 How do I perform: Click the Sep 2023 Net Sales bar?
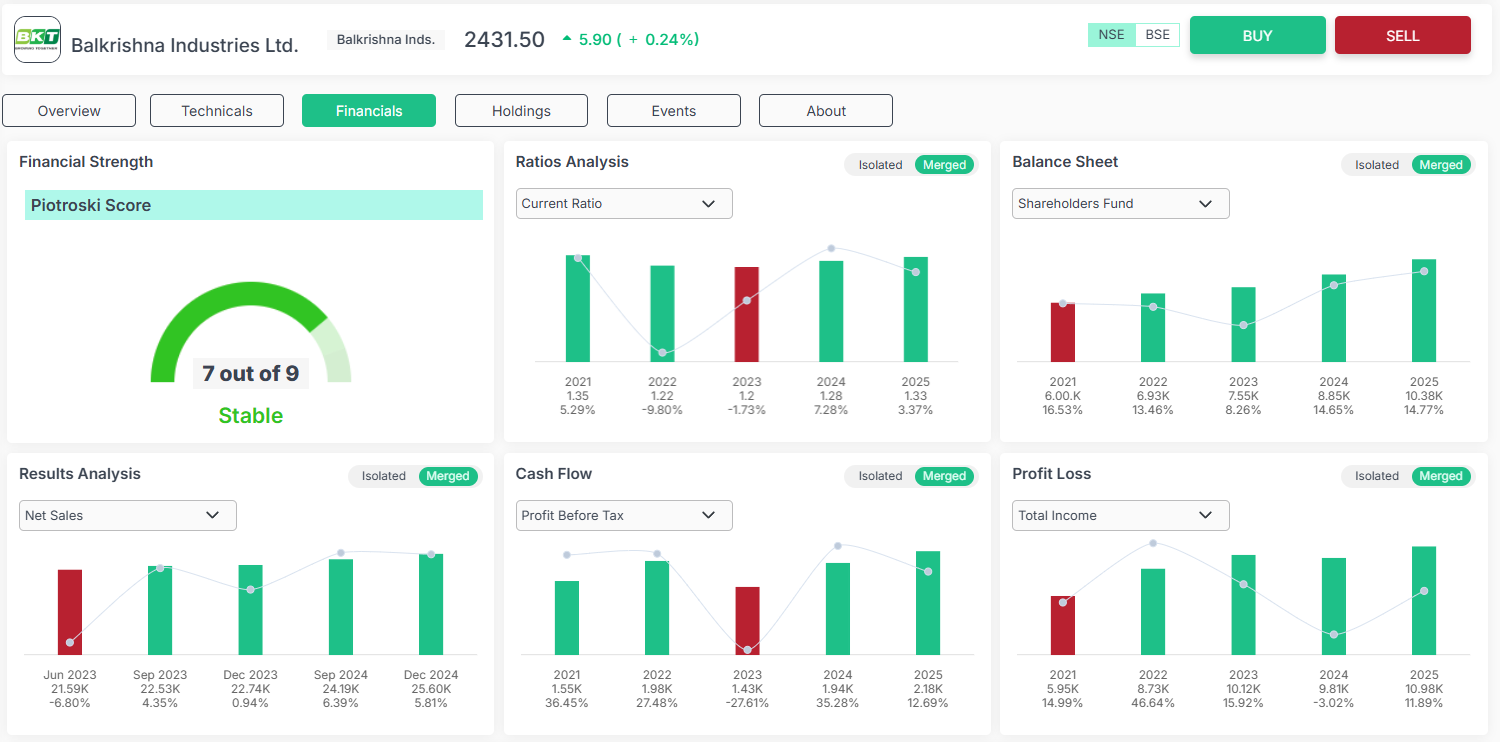(x=160, y=610)
